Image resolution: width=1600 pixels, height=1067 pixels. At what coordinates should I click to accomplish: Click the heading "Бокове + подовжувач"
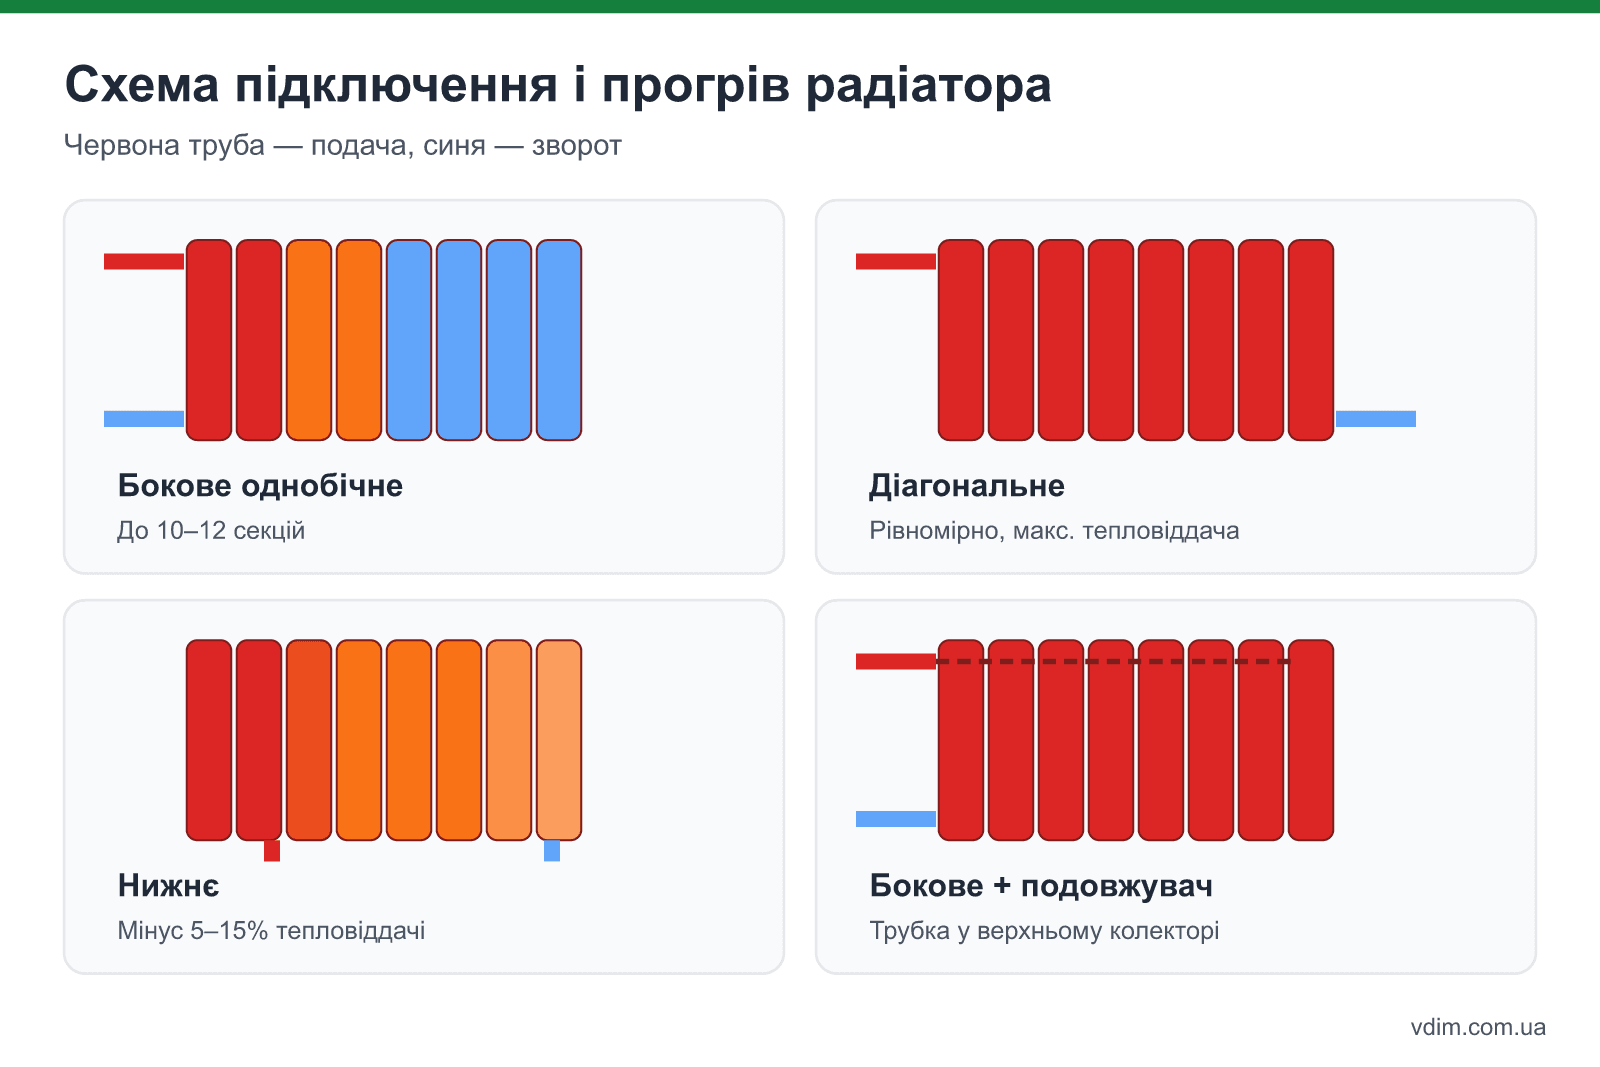1041,886
